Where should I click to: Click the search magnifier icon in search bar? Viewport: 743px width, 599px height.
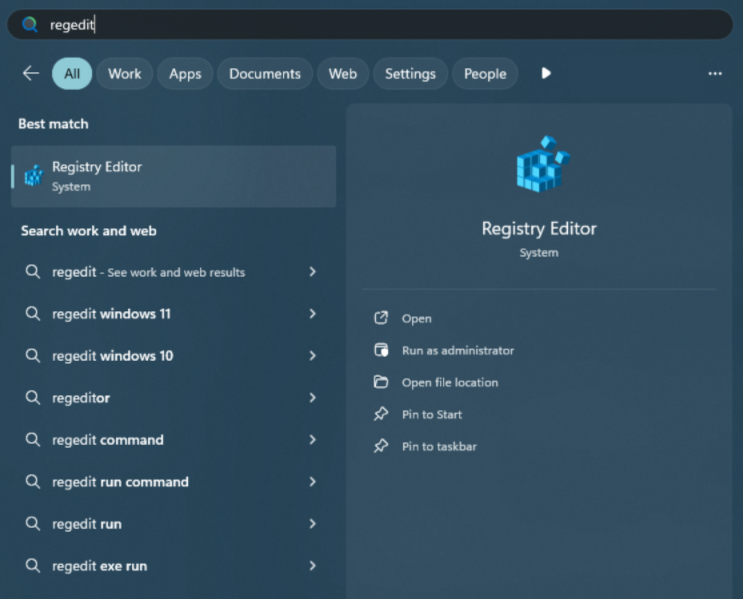[30, 25]
